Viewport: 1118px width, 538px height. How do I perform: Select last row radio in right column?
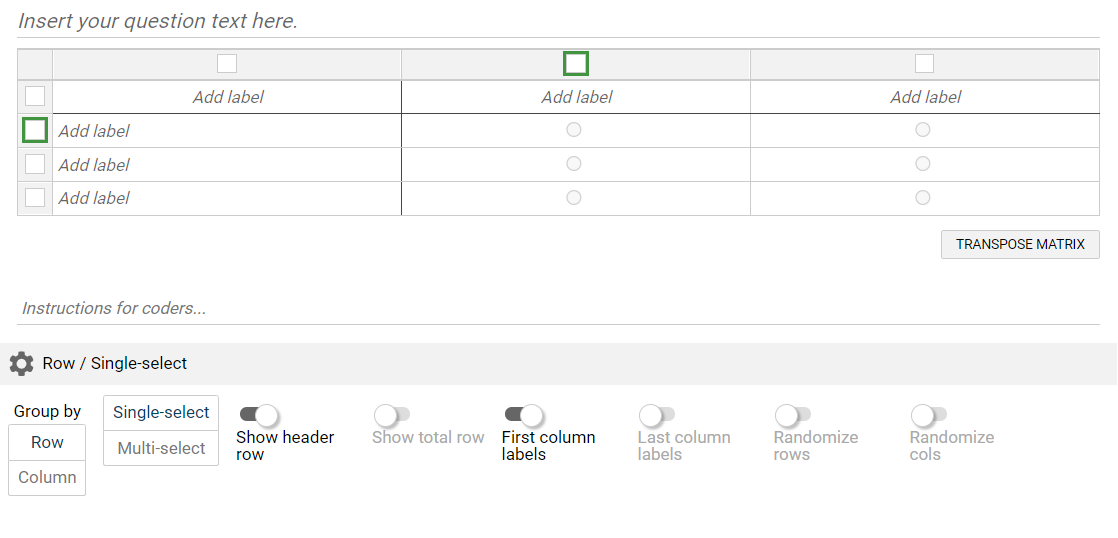click(x=923, y=198)
